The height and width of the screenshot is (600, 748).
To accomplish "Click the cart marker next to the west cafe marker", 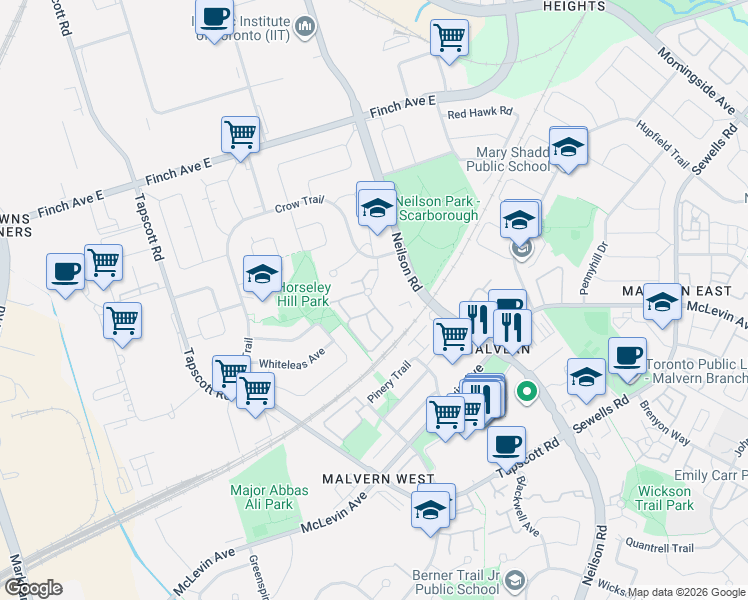I will pyautogui.click(x=104, y=263).
